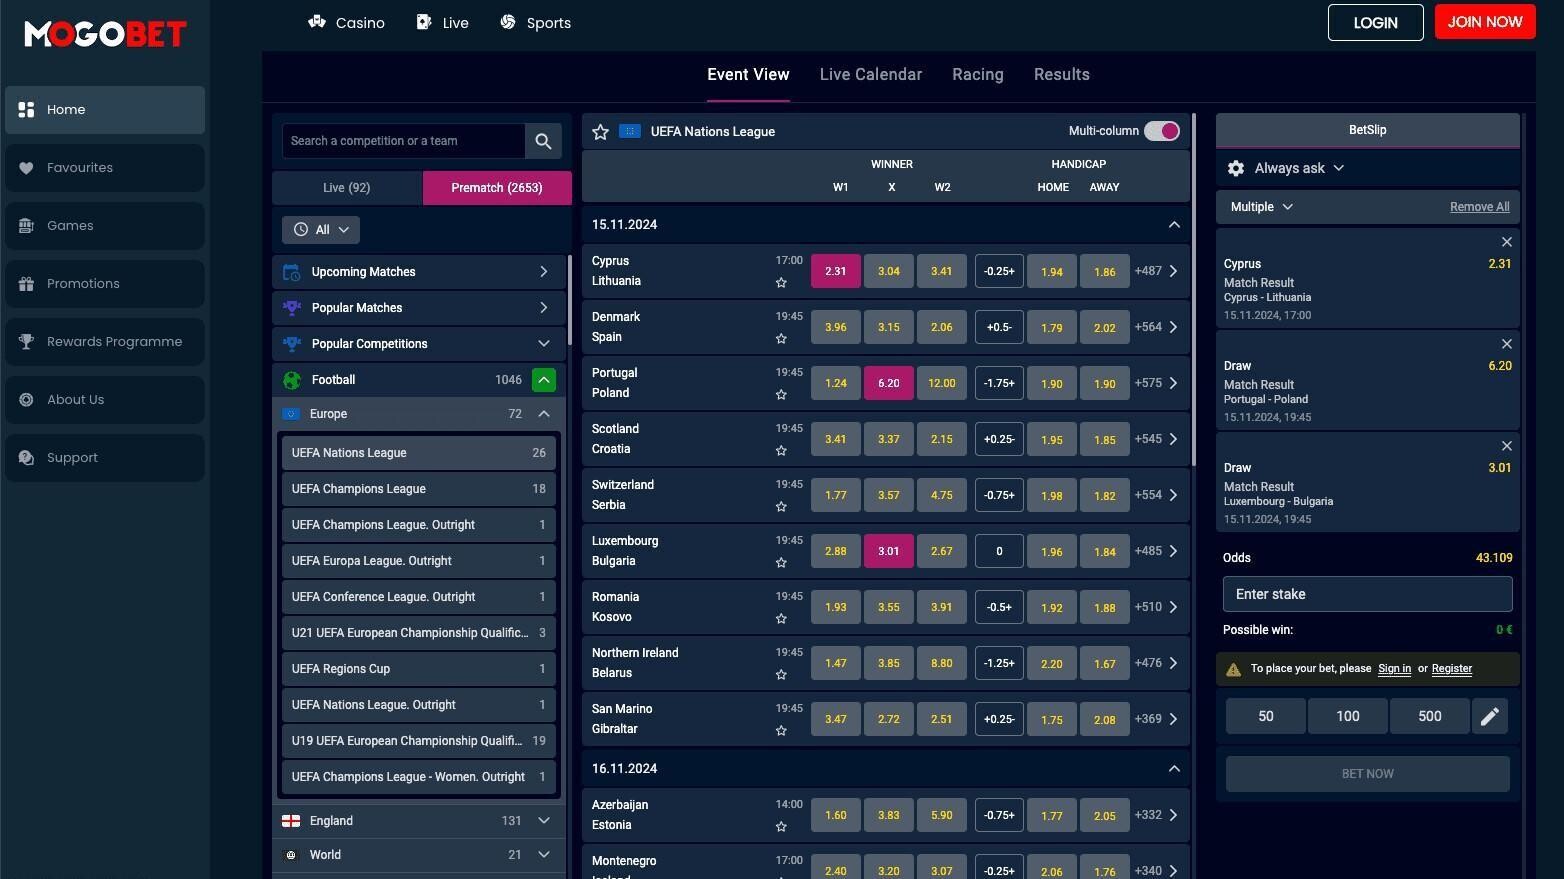Star the Portugal vs Poland match

(x=781, y=395)
